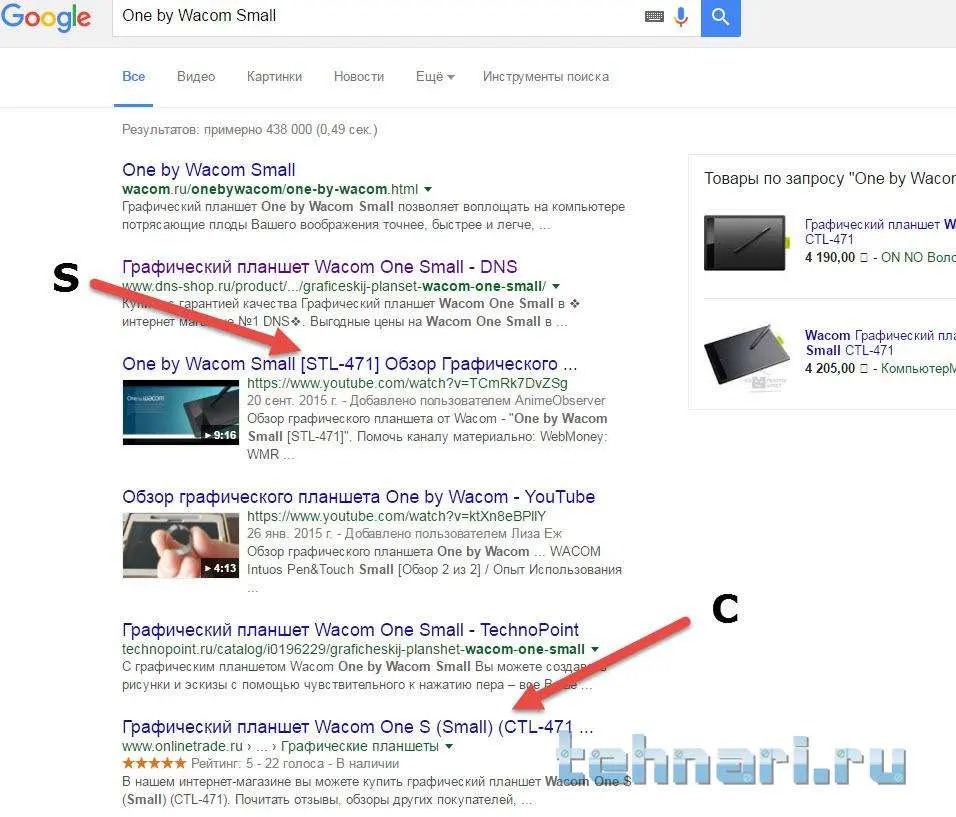
Task: Open 'Wacom Графический' product link at 4 205,00
Action: pyautogui.click(x=880, y=343)
